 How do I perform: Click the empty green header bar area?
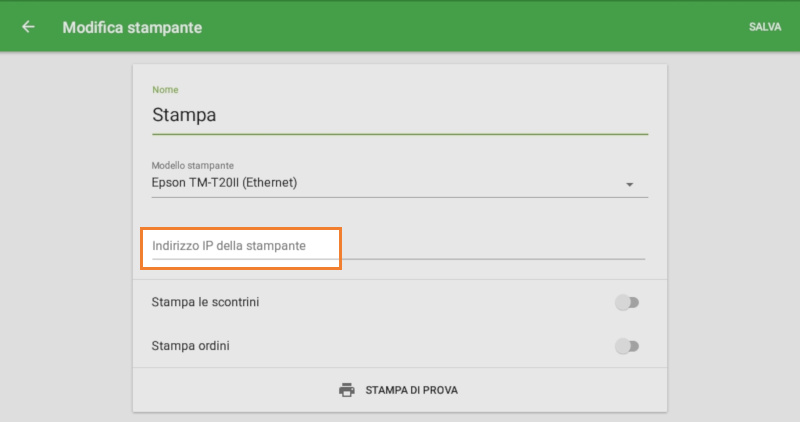(x=450, y=27)
